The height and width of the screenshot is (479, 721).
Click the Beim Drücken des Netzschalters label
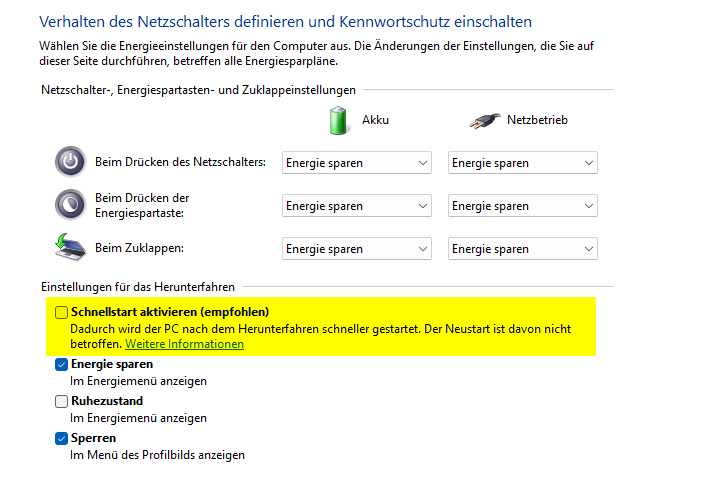tap(180, 163)
